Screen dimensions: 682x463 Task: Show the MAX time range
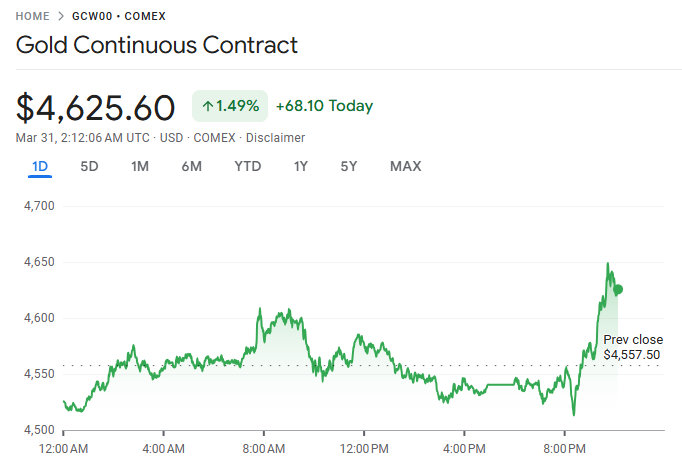point(405,166)
